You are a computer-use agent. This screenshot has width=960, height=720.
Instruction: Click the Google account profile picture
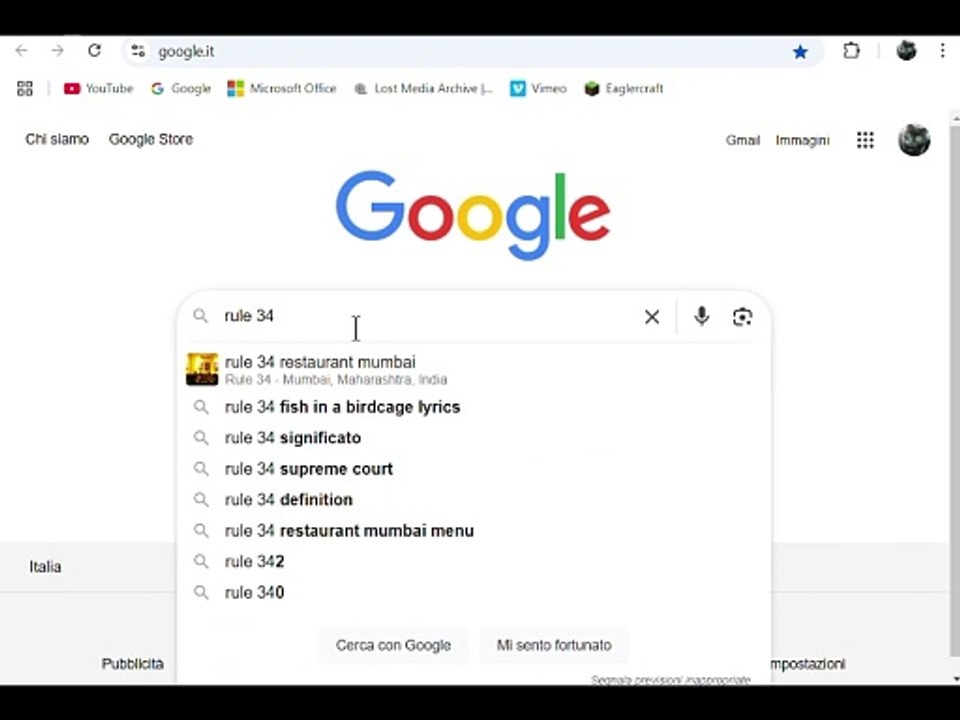[x=914, y=140]
